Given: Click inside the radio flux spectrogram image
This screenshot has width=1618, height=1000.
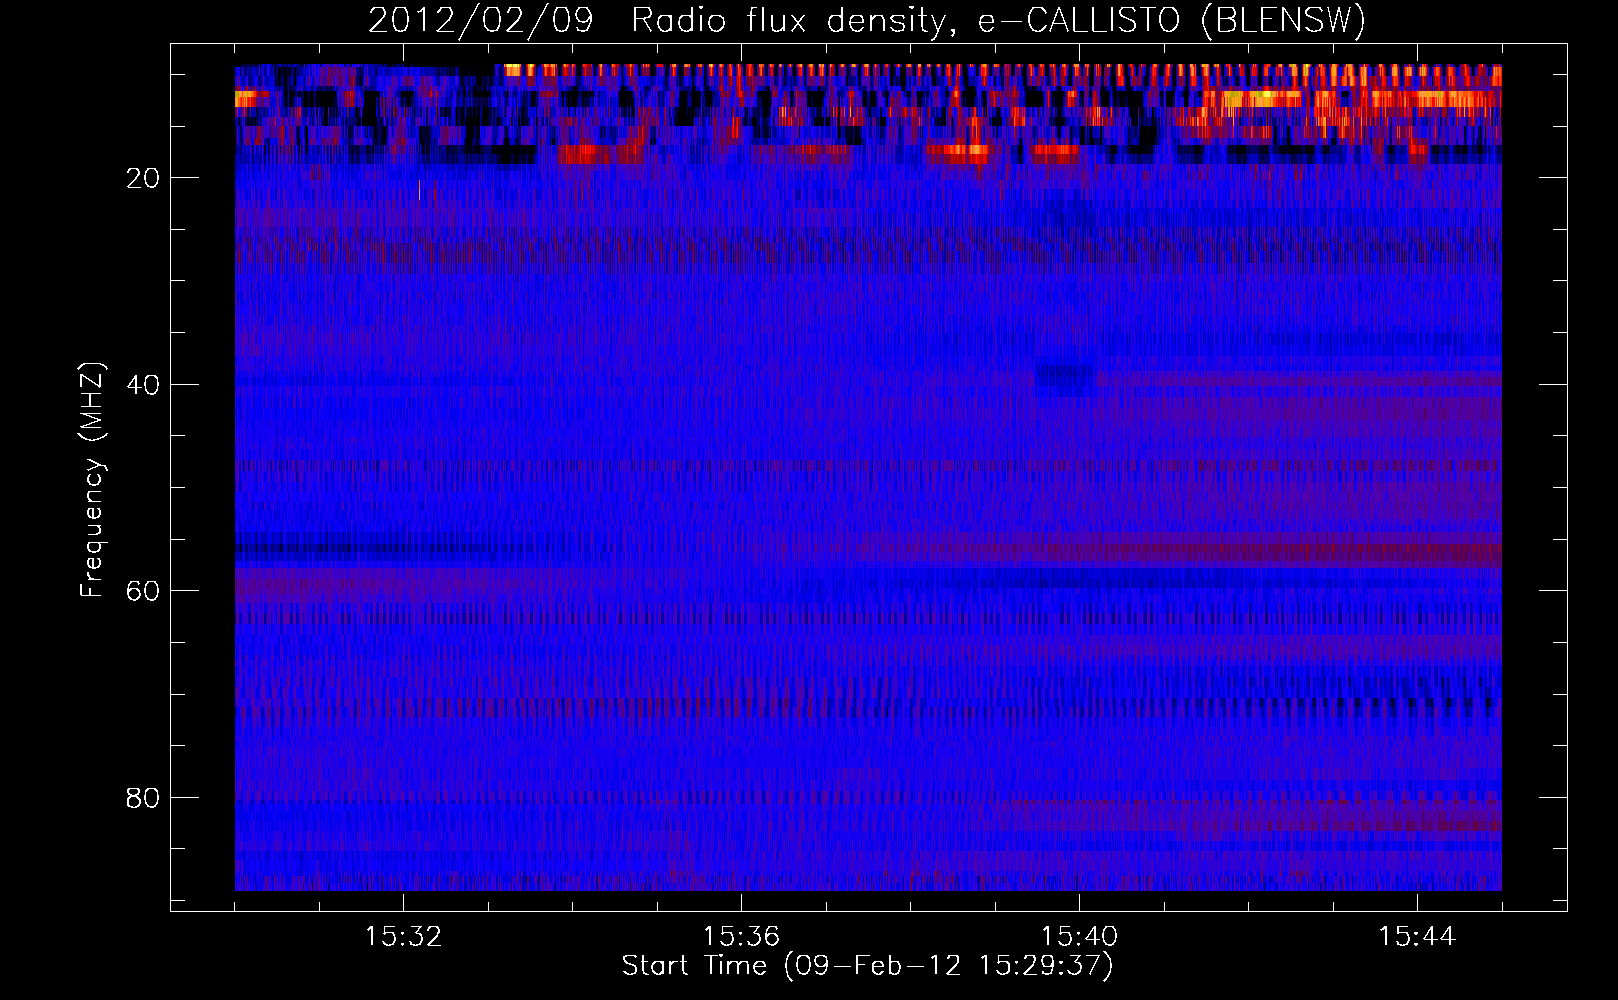Looking at the screenshot, I should click(x=868, y=477).
